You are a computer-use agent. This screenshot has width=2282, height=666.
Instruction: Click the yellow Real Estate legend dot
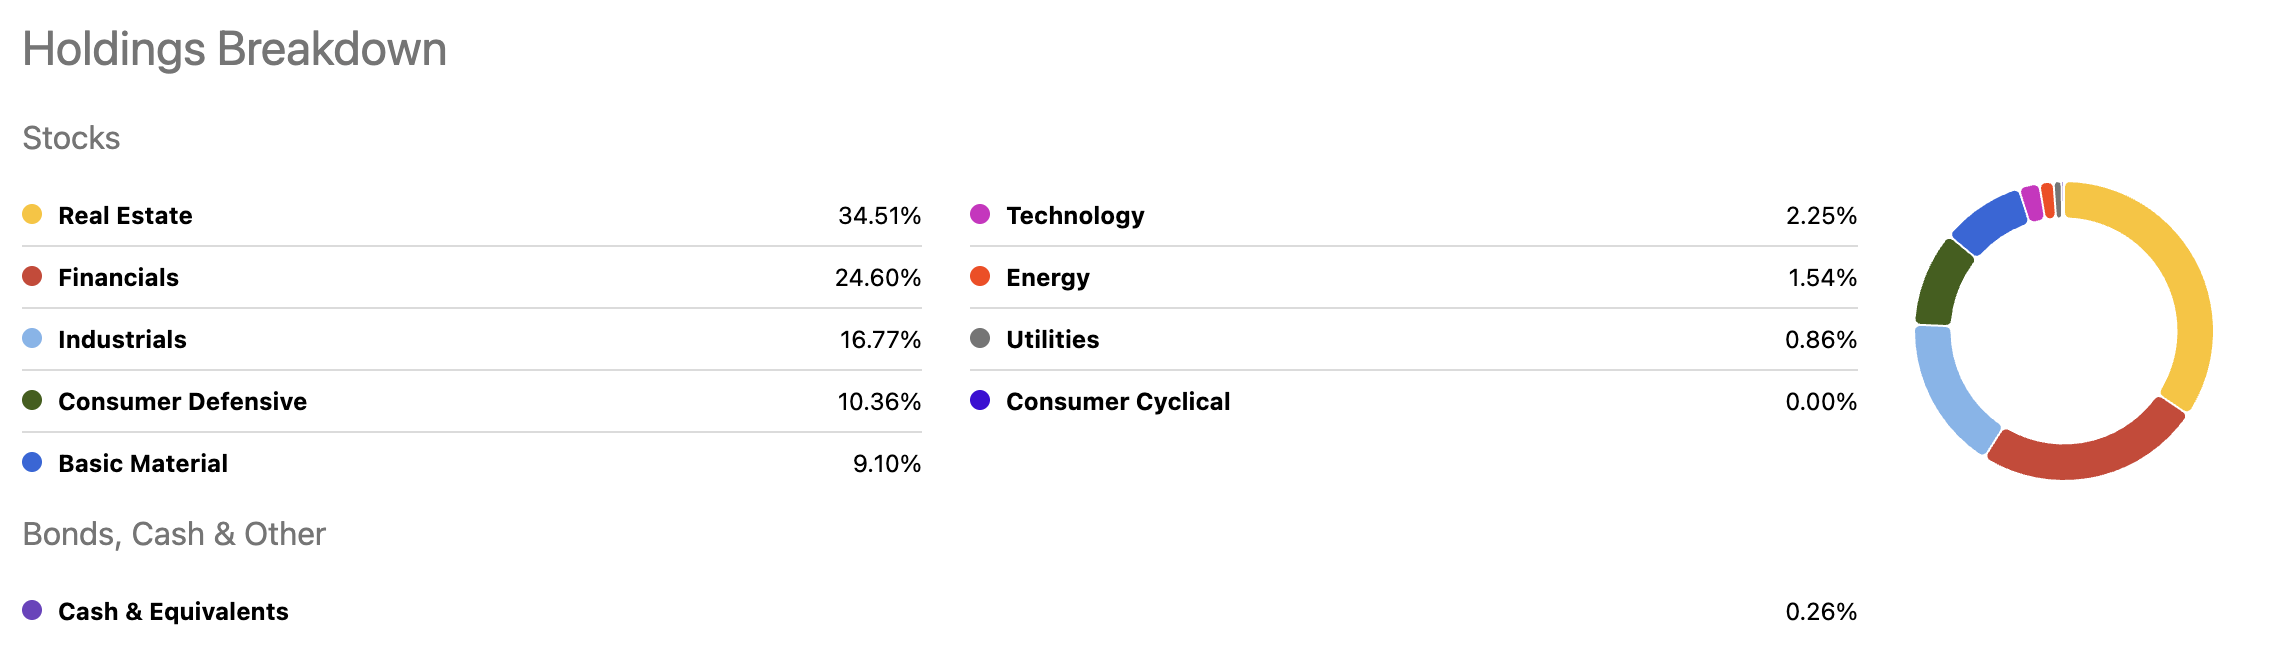coord(32,214)
